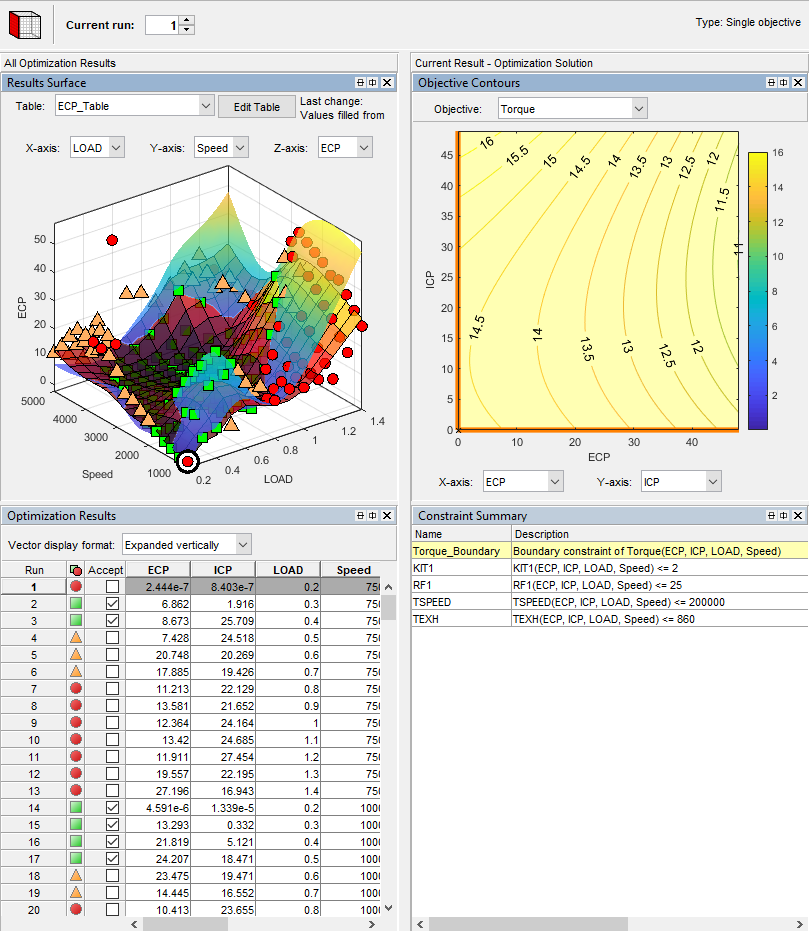Image resolution: width=809 pixels, height=931 pixels.
Task: Split the Results Surface view vertically
Action: pyautogui.click(x=371, y=82)
